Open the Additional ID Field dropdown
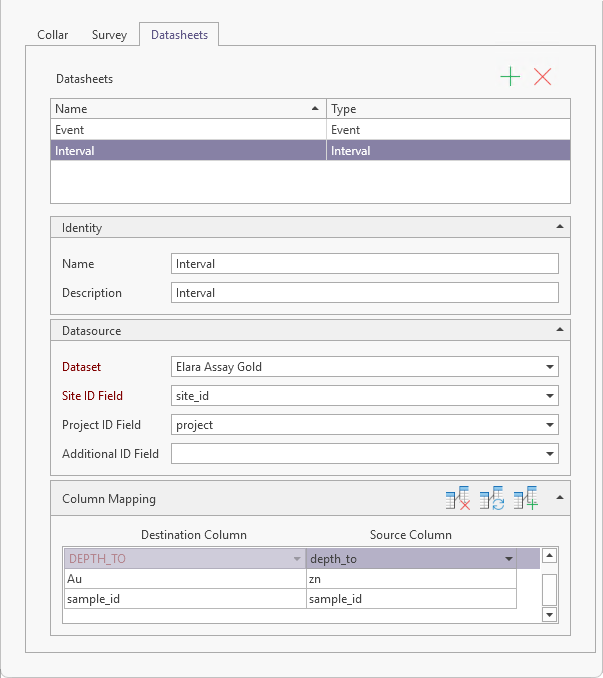Screen dimensions: 603x678 [x=549, y=454]
